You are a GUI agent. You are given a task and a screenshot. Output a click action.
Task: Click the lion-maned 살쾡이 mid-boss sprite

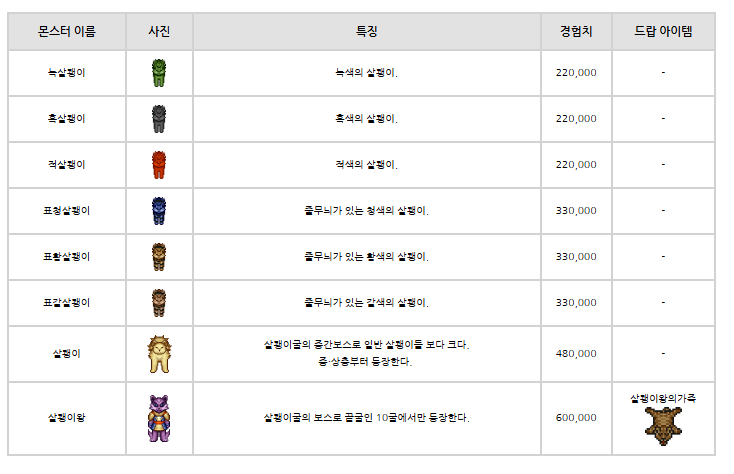[159, 354]
